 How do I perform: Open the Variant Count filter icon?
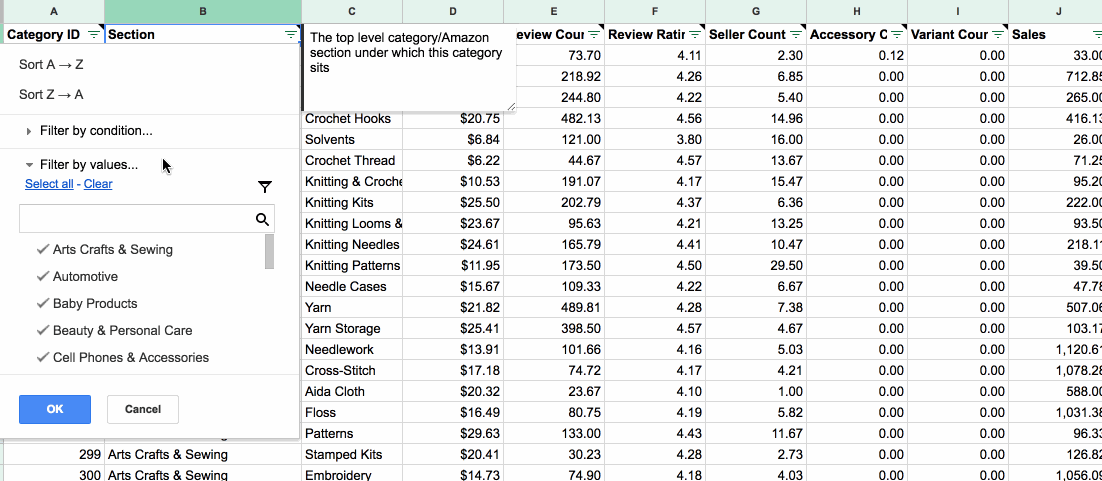tap(999, 34)
